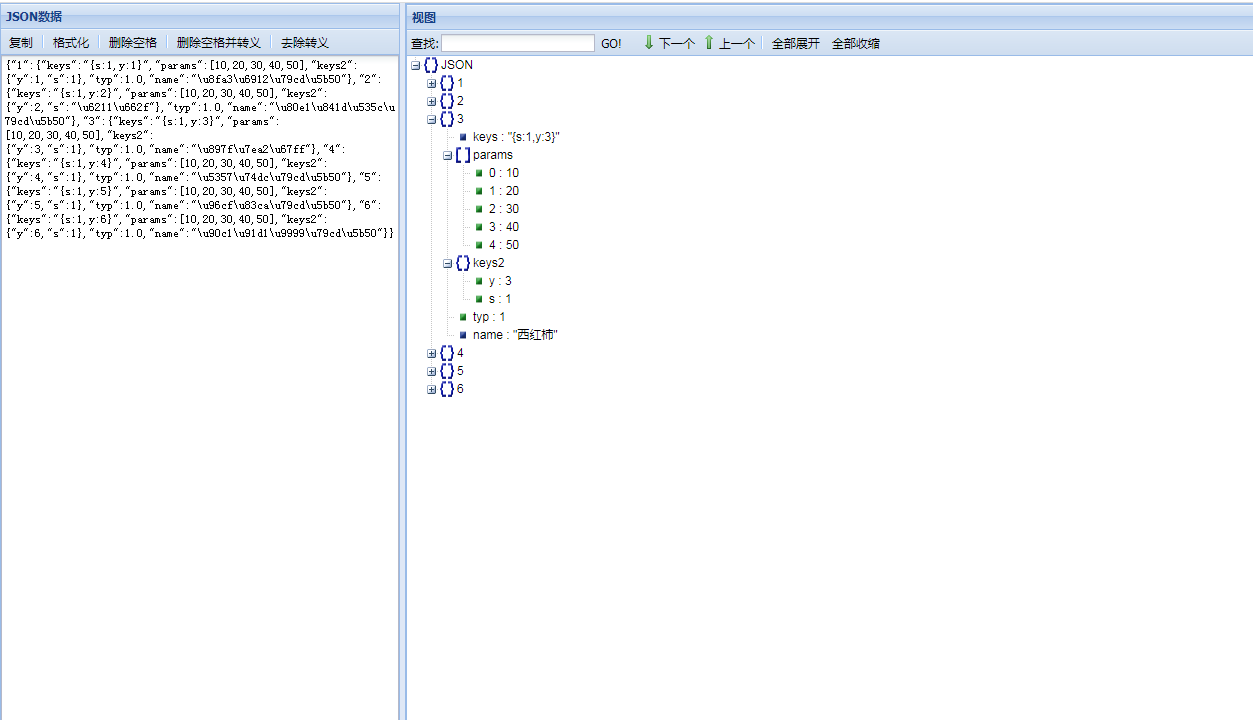Click the object braces icon beside JSON root
Screen dimensions: 1253x720
coord(430,64)
